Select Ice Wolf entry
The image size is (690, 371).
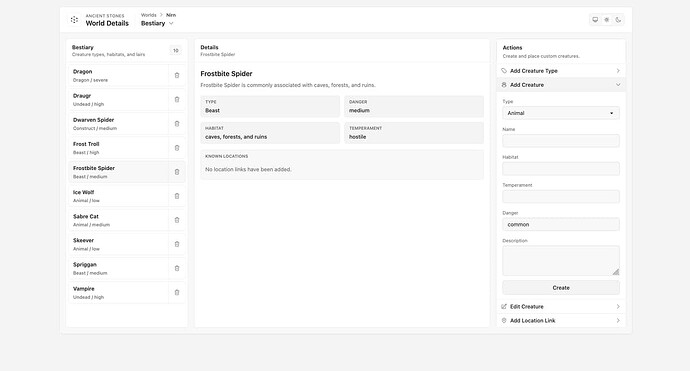118,196
